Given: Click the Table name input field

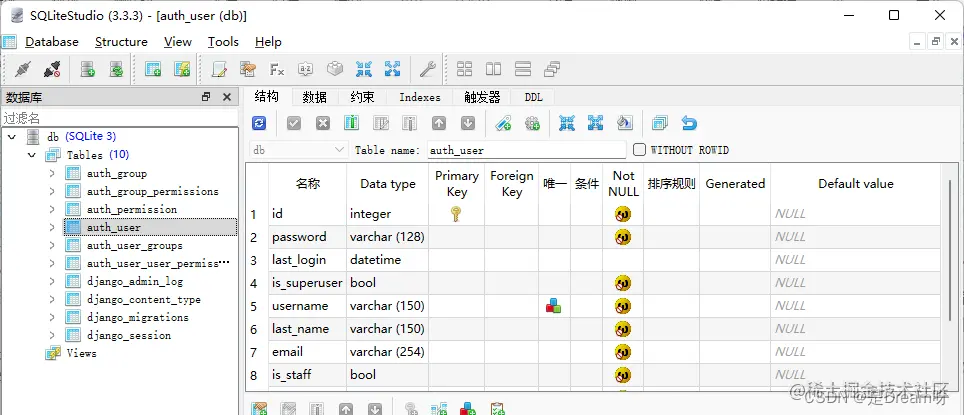Looking at the screenshot, I should pos(527,150).
